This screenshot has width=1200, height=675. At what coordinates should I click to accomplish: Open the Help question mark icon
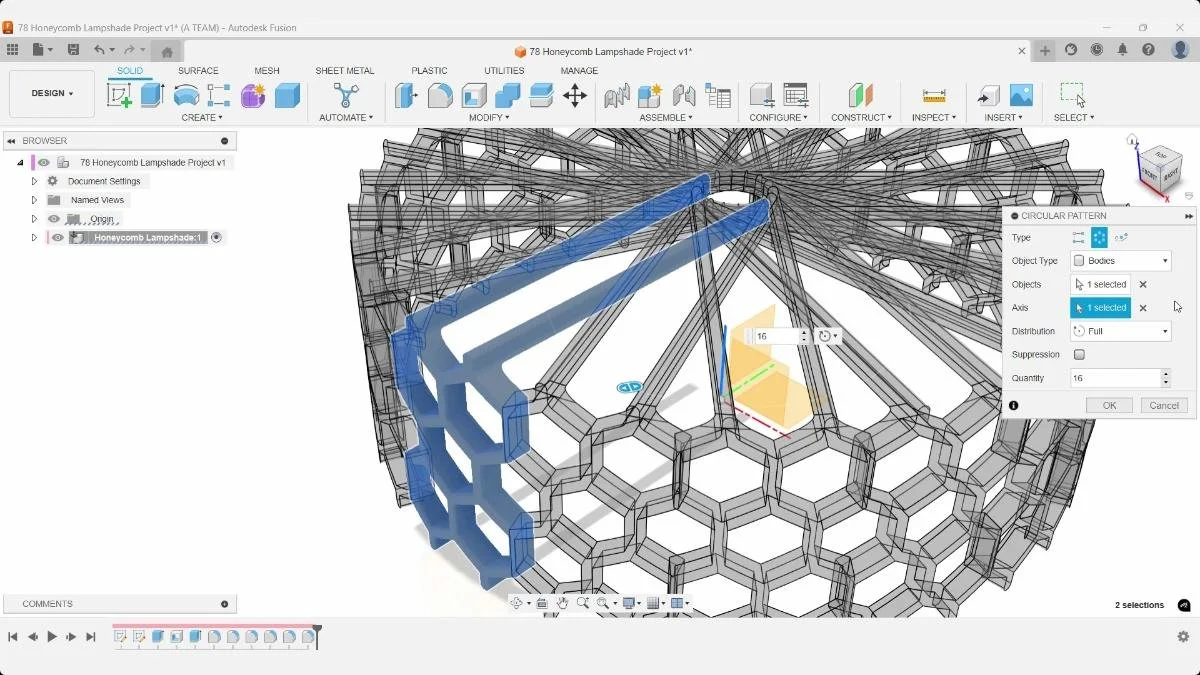(1149, 50)
